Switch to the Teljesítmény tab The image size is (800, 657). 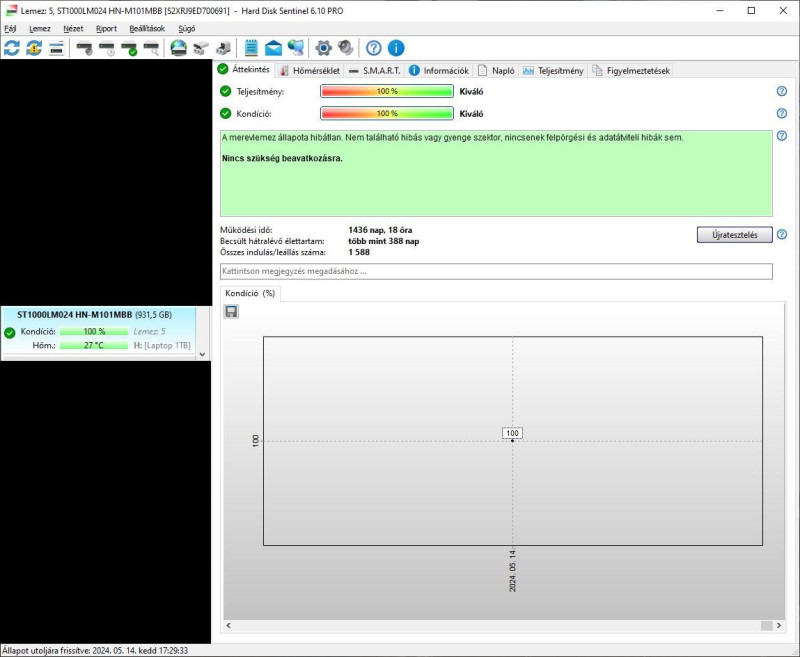point(553,70)
